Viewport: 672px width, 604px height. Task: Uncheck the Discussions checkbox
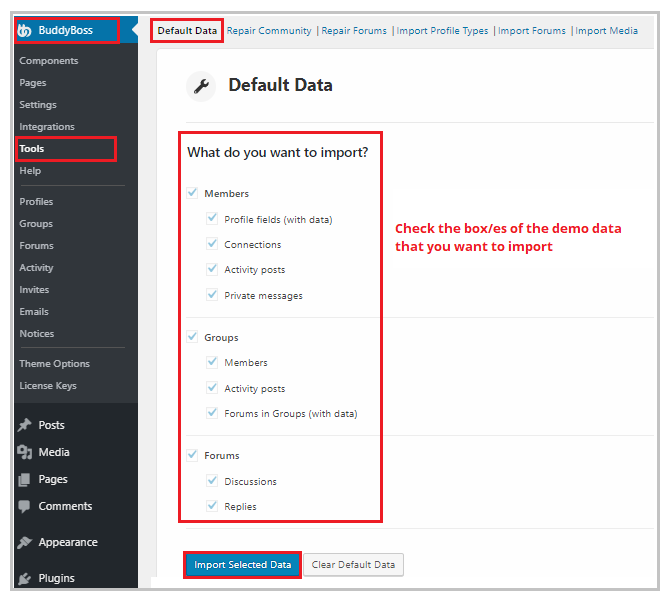(212, 480)
